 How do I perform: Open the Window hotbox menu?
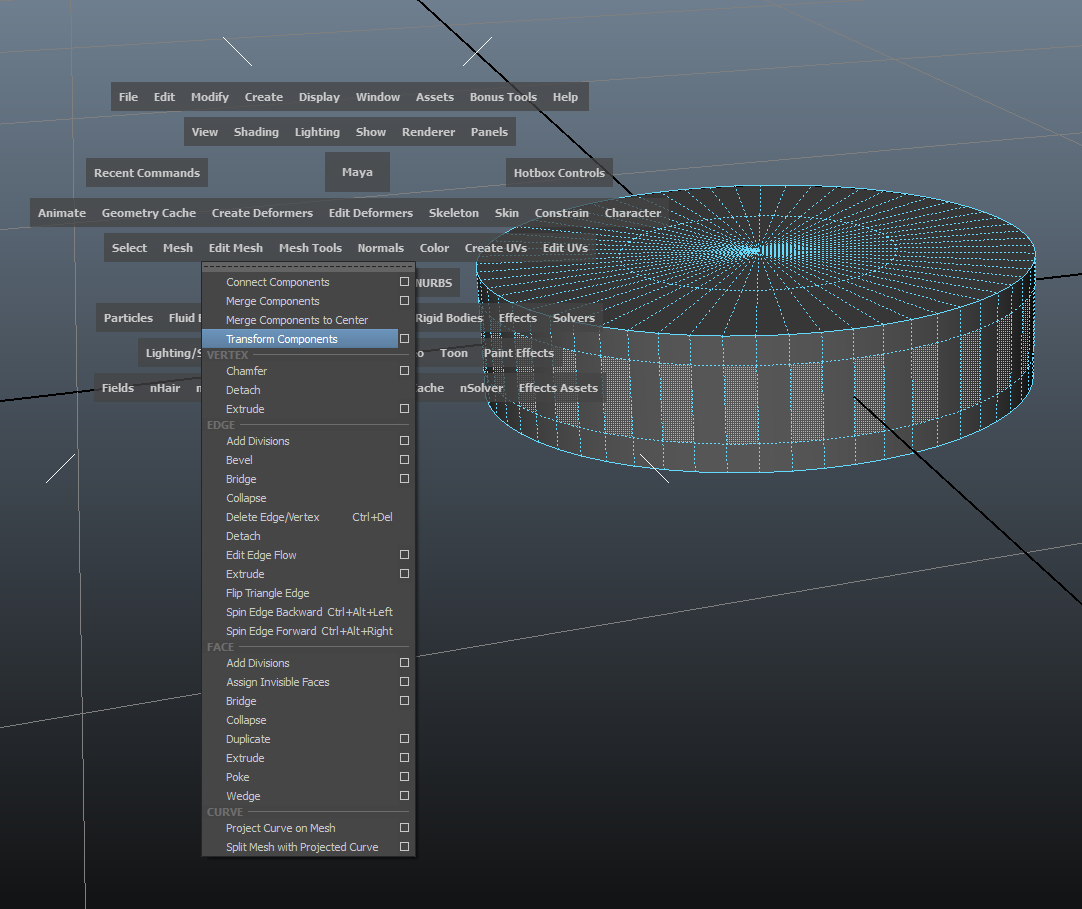pyautogui.click(x=378, y=97)
